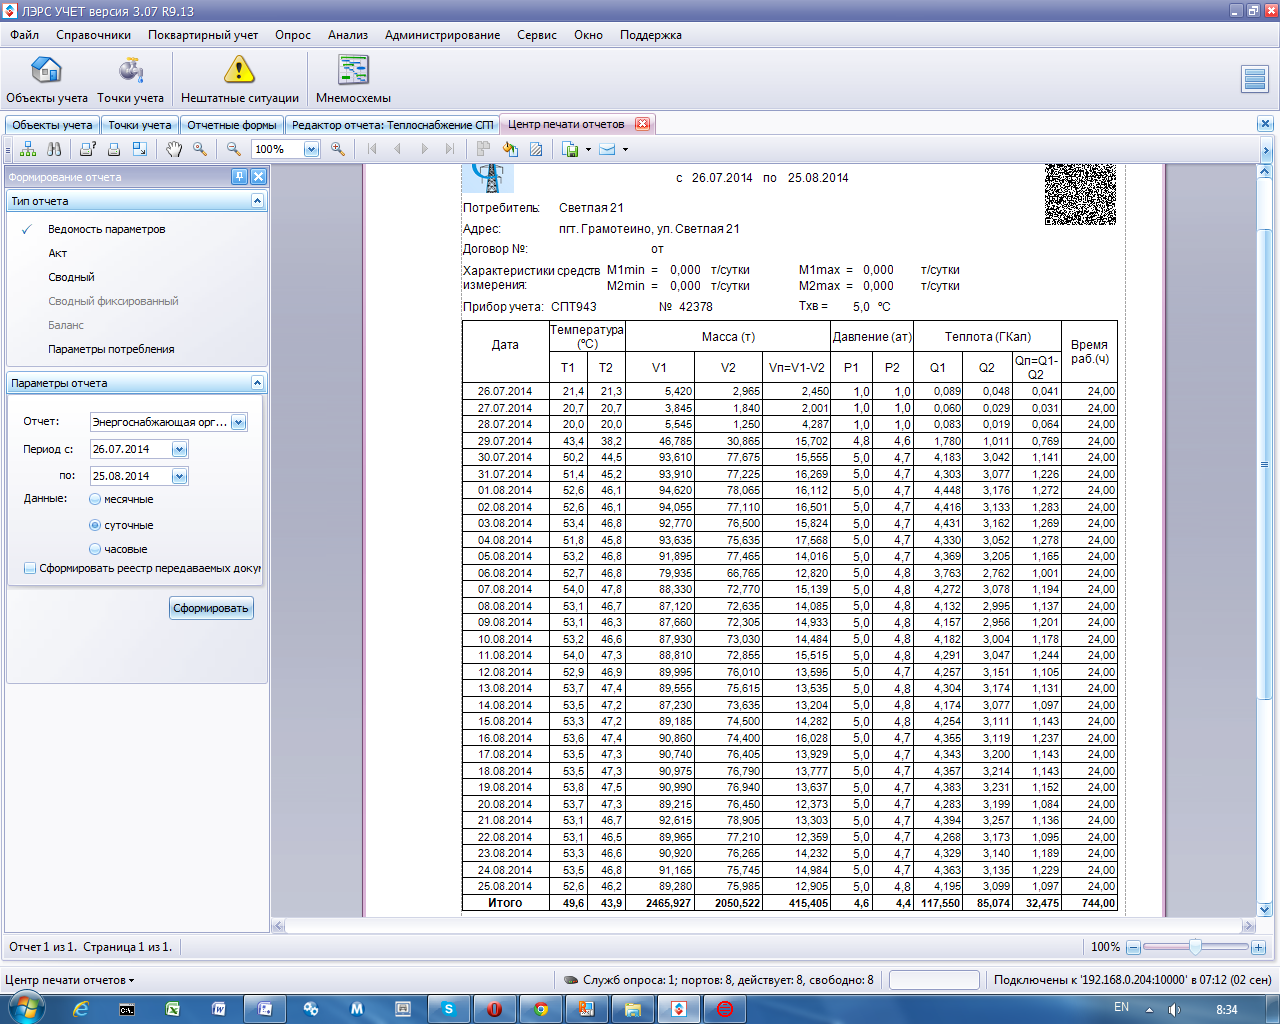Click the zoom in magnifier icon
The height and width of the screenshot is (1024, 1280).
[338, 149]
